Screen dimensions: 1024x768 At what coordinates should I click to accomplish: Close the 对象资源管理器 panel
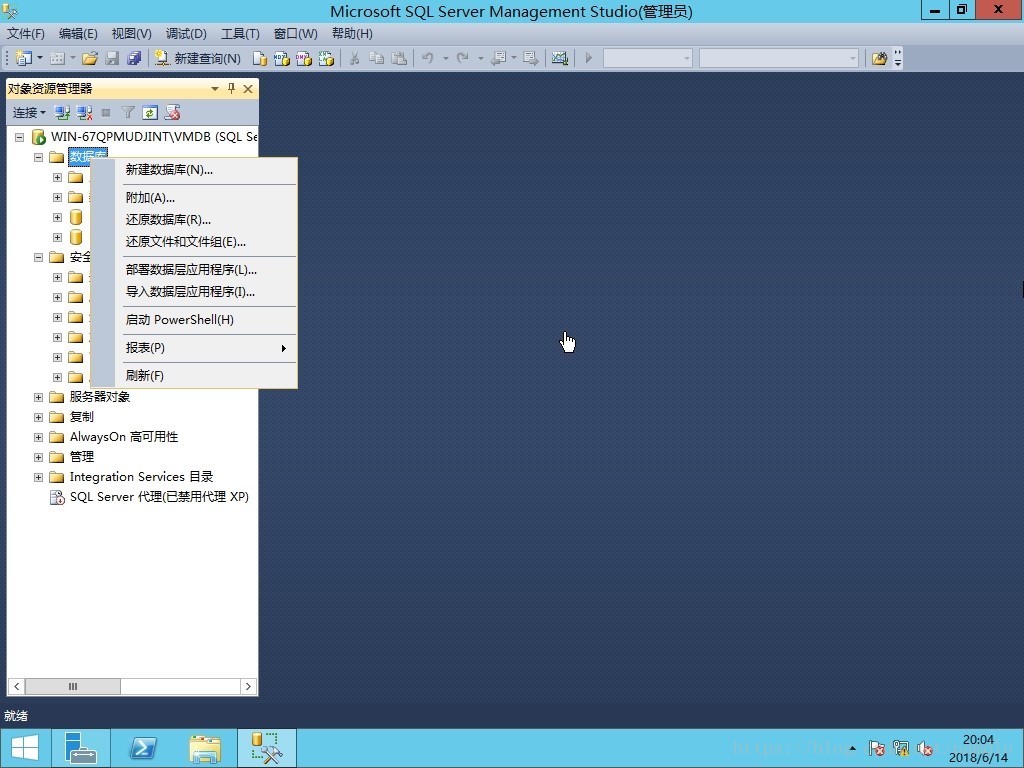point(248,89)
